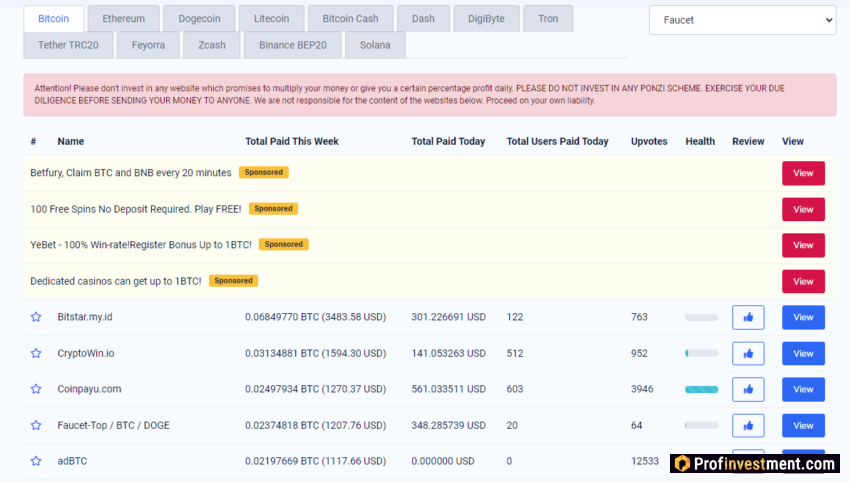Switch to the Bitcoin Cash tab
Viewport: 850px width, 483px height.
pyautogui.click(x=350, y=18)
